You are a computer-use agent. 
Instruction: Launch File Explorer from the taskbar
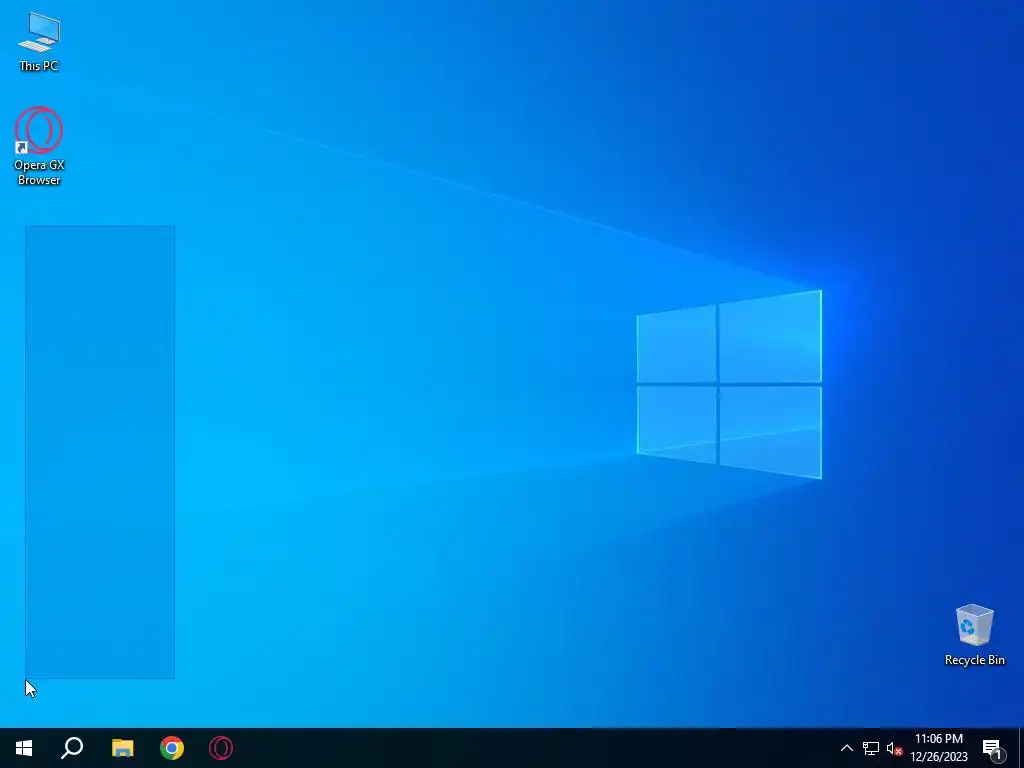[122, 748]
